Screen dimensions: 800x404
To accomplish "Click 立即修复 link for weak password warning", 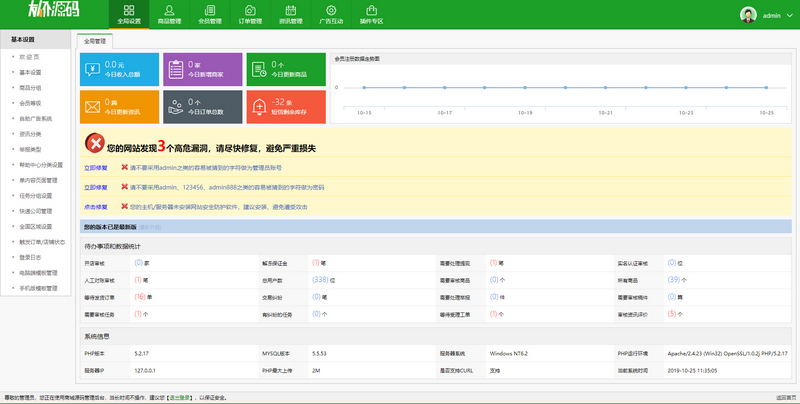I will click(x=96, y=187).
